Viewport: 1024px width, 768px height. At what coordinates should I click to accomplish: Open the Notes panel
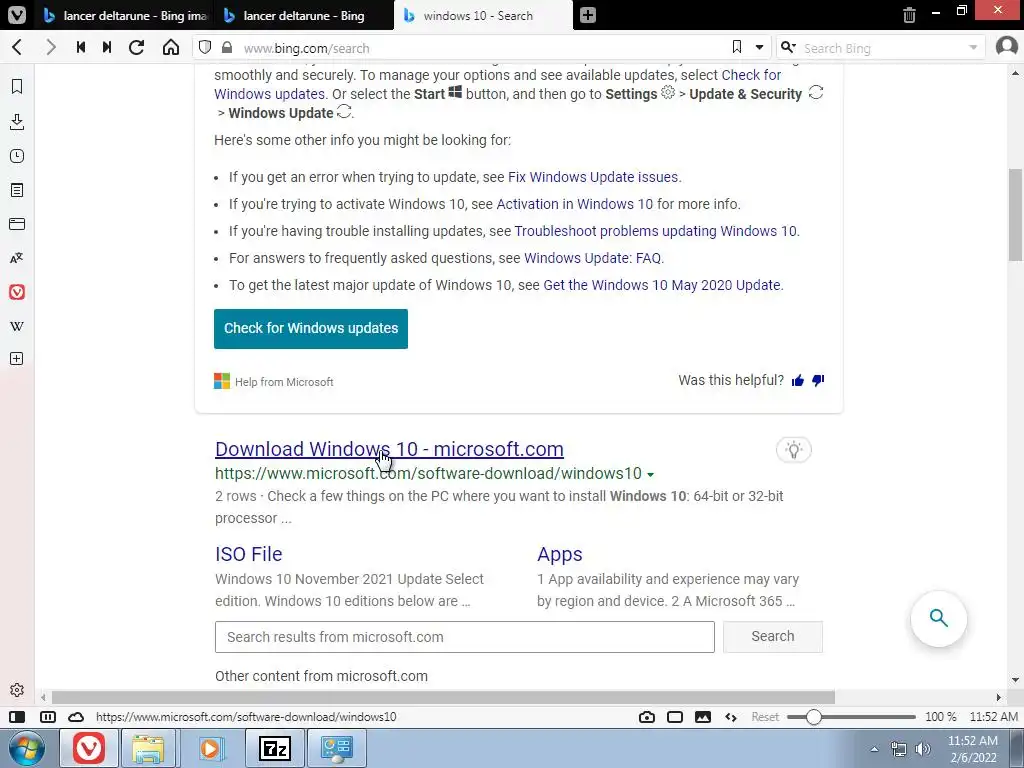coord(17,190)
